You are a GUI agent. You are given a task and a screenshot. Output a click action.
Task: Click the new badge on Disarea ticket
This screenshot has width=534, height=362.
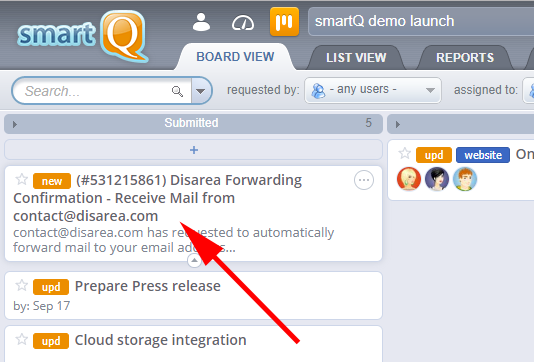[52, 181]
